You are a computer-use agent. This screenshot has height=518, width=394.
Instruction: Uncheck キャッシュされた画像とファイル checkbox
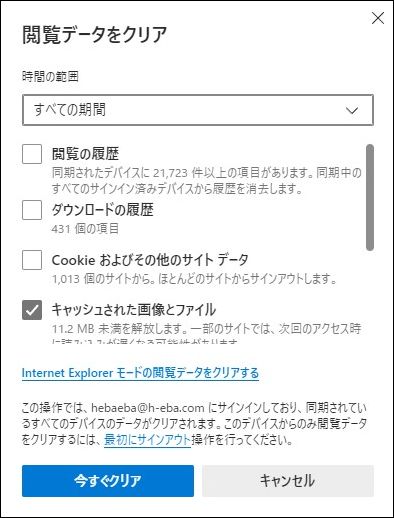(32, 310)
